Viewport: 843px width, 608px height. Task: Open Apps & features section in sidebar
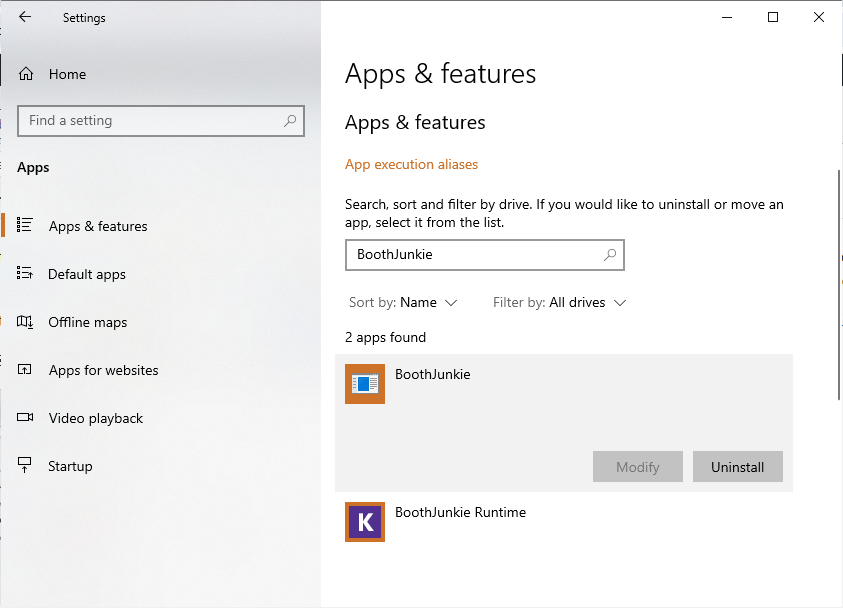coord(98,226)
